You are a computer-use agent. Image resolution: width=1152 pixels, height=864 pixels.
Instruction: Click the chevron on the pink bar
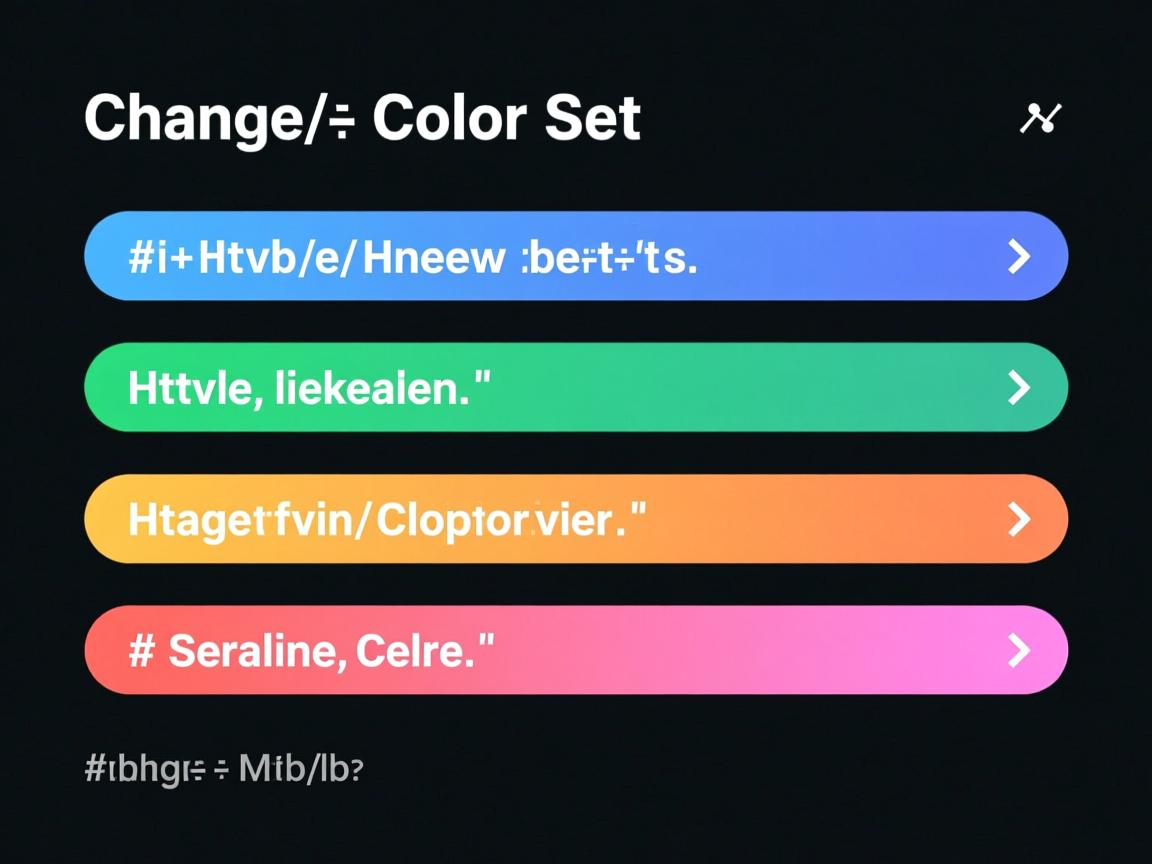pos(1018,651)
